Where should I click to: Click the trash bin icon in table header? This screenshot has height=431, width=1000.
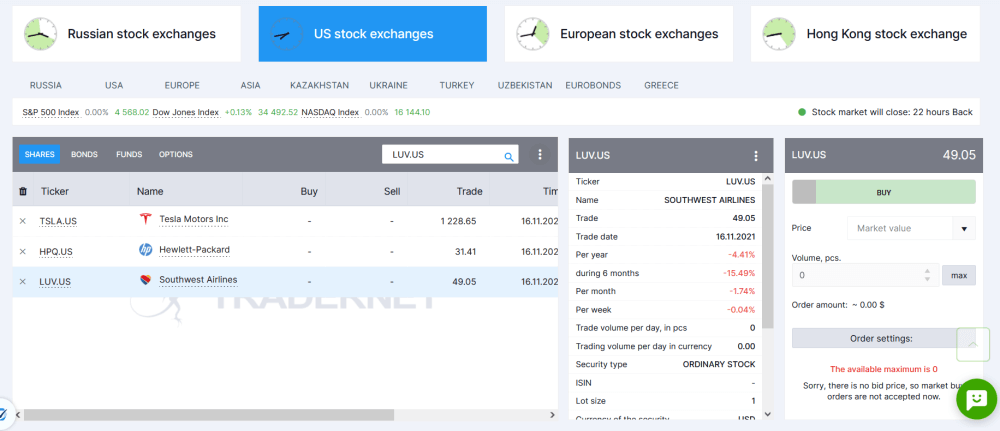pos(23,191)
